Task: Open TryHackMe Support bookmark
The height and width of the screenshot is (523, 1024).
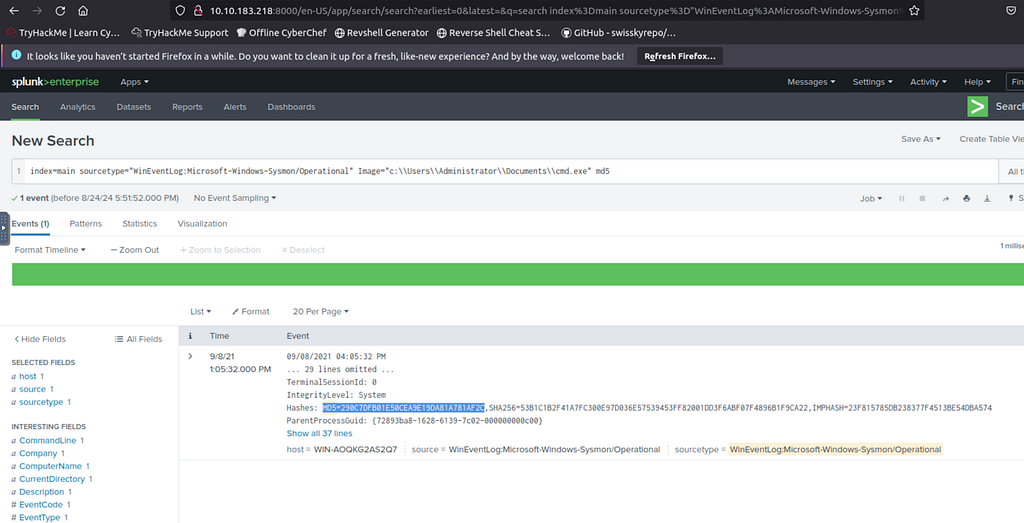Action: 180,33
